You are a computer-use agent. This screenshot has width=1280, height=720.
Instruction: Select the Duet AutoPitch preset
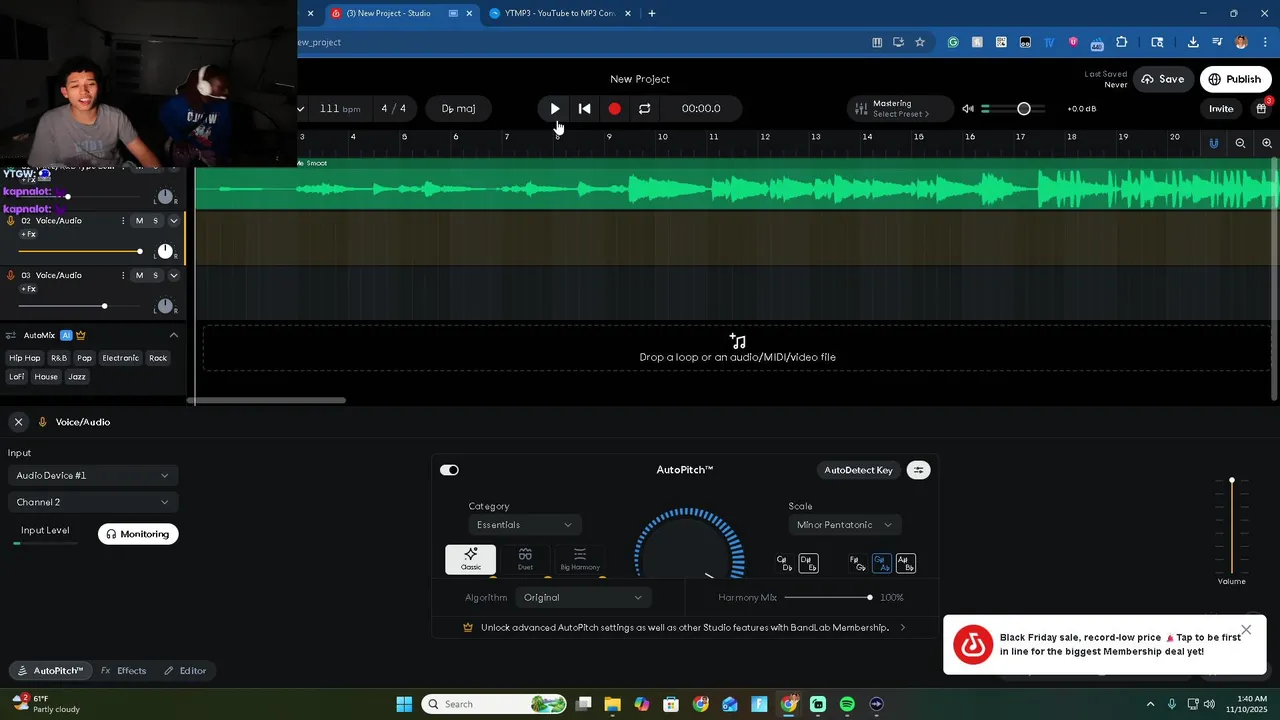[525, 559]
